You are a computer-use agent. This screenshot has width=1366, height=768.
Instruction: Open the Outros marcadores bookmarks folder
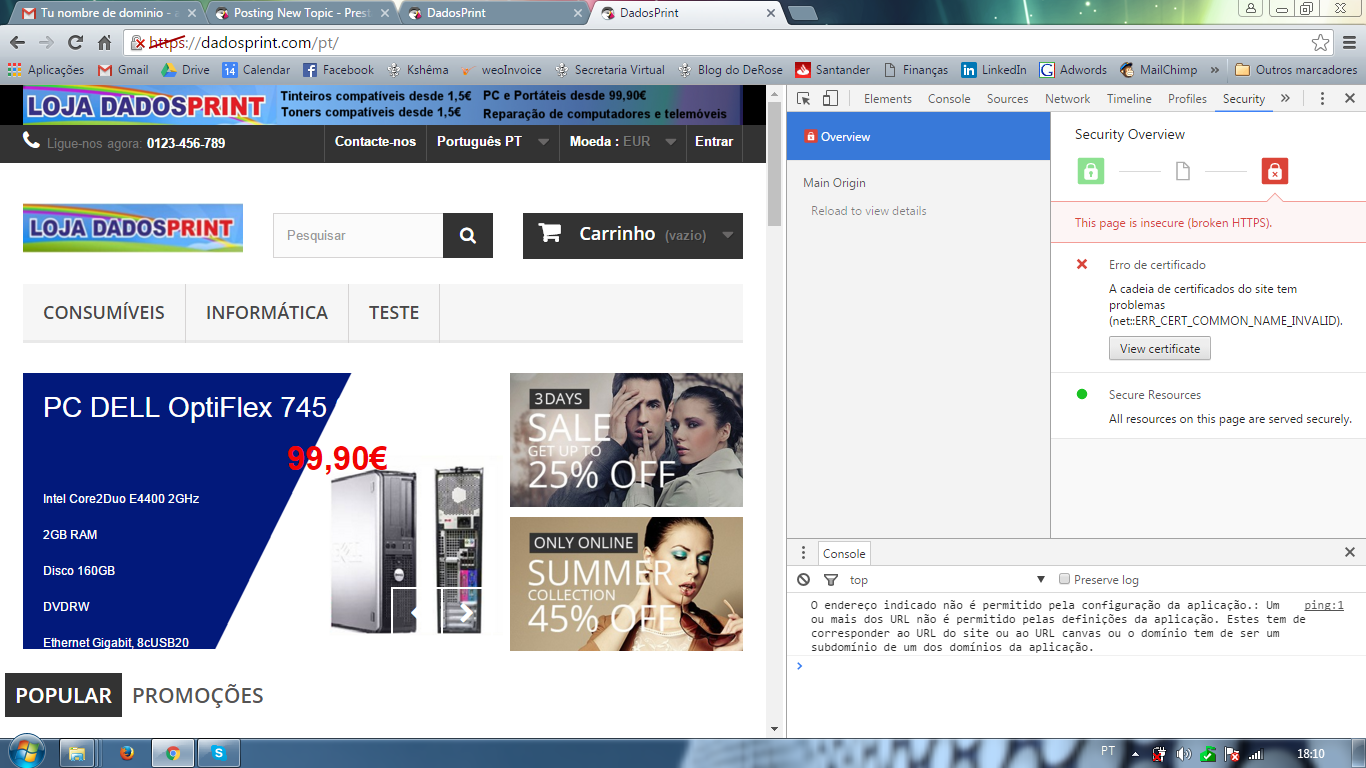pos(1296,70)
